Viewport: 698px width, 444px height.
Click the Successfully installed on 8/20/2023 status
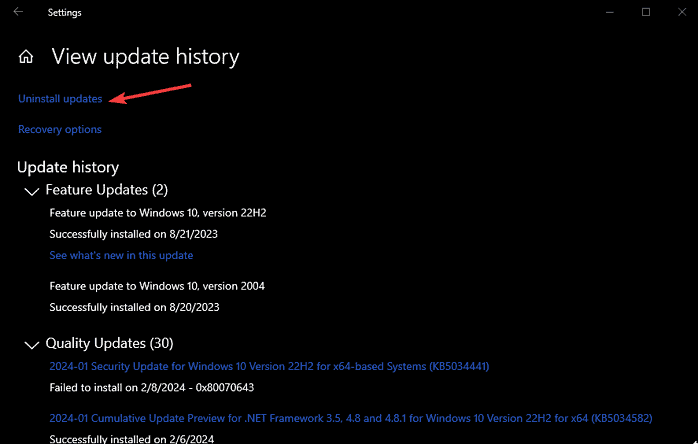[x=133, y=308]
